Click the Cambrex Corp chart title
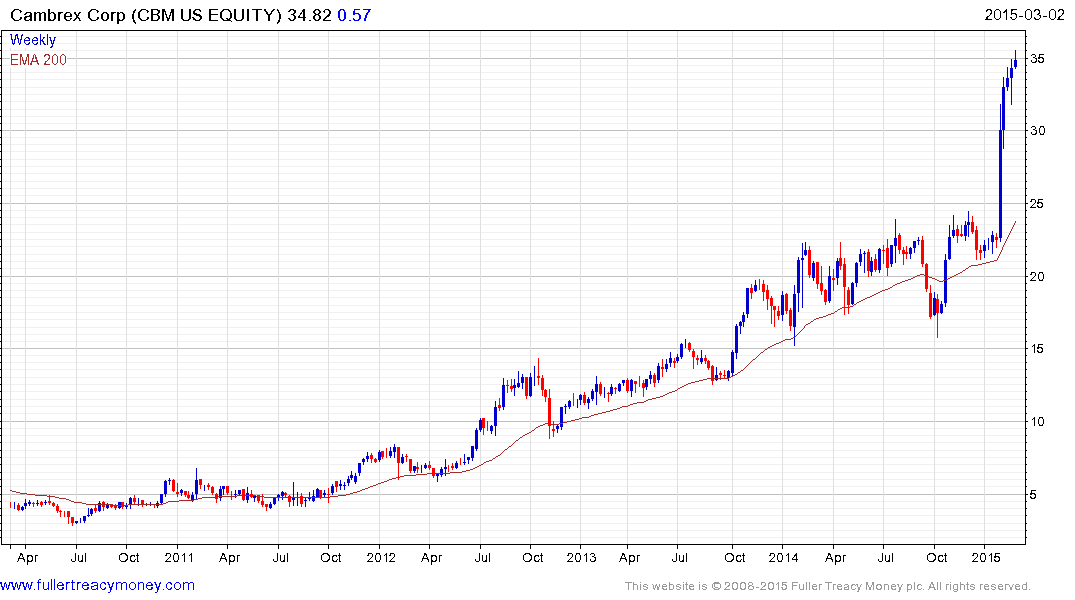This screenshot has height=600, width=1075. tap(146, 15)
